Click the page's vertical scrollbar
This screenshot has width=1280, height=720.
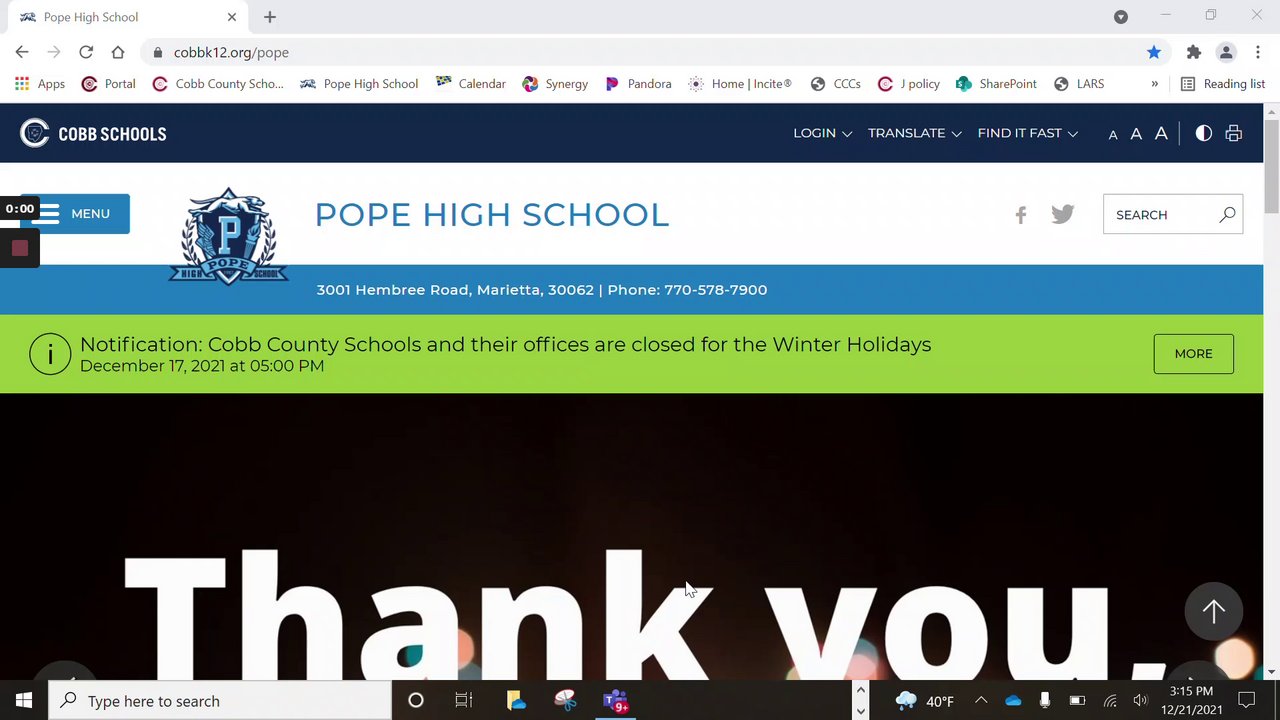point(1271,390)
